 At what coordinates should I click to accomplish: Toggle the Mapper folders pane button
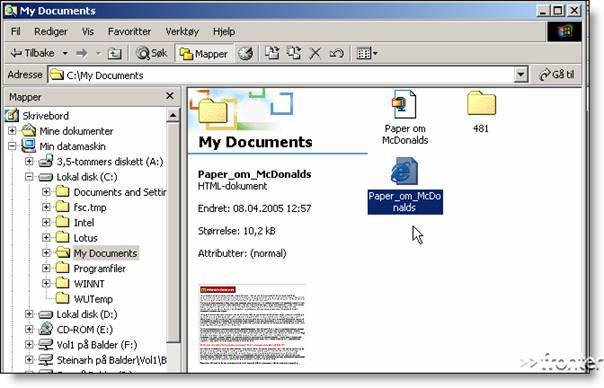coord(204,54)
